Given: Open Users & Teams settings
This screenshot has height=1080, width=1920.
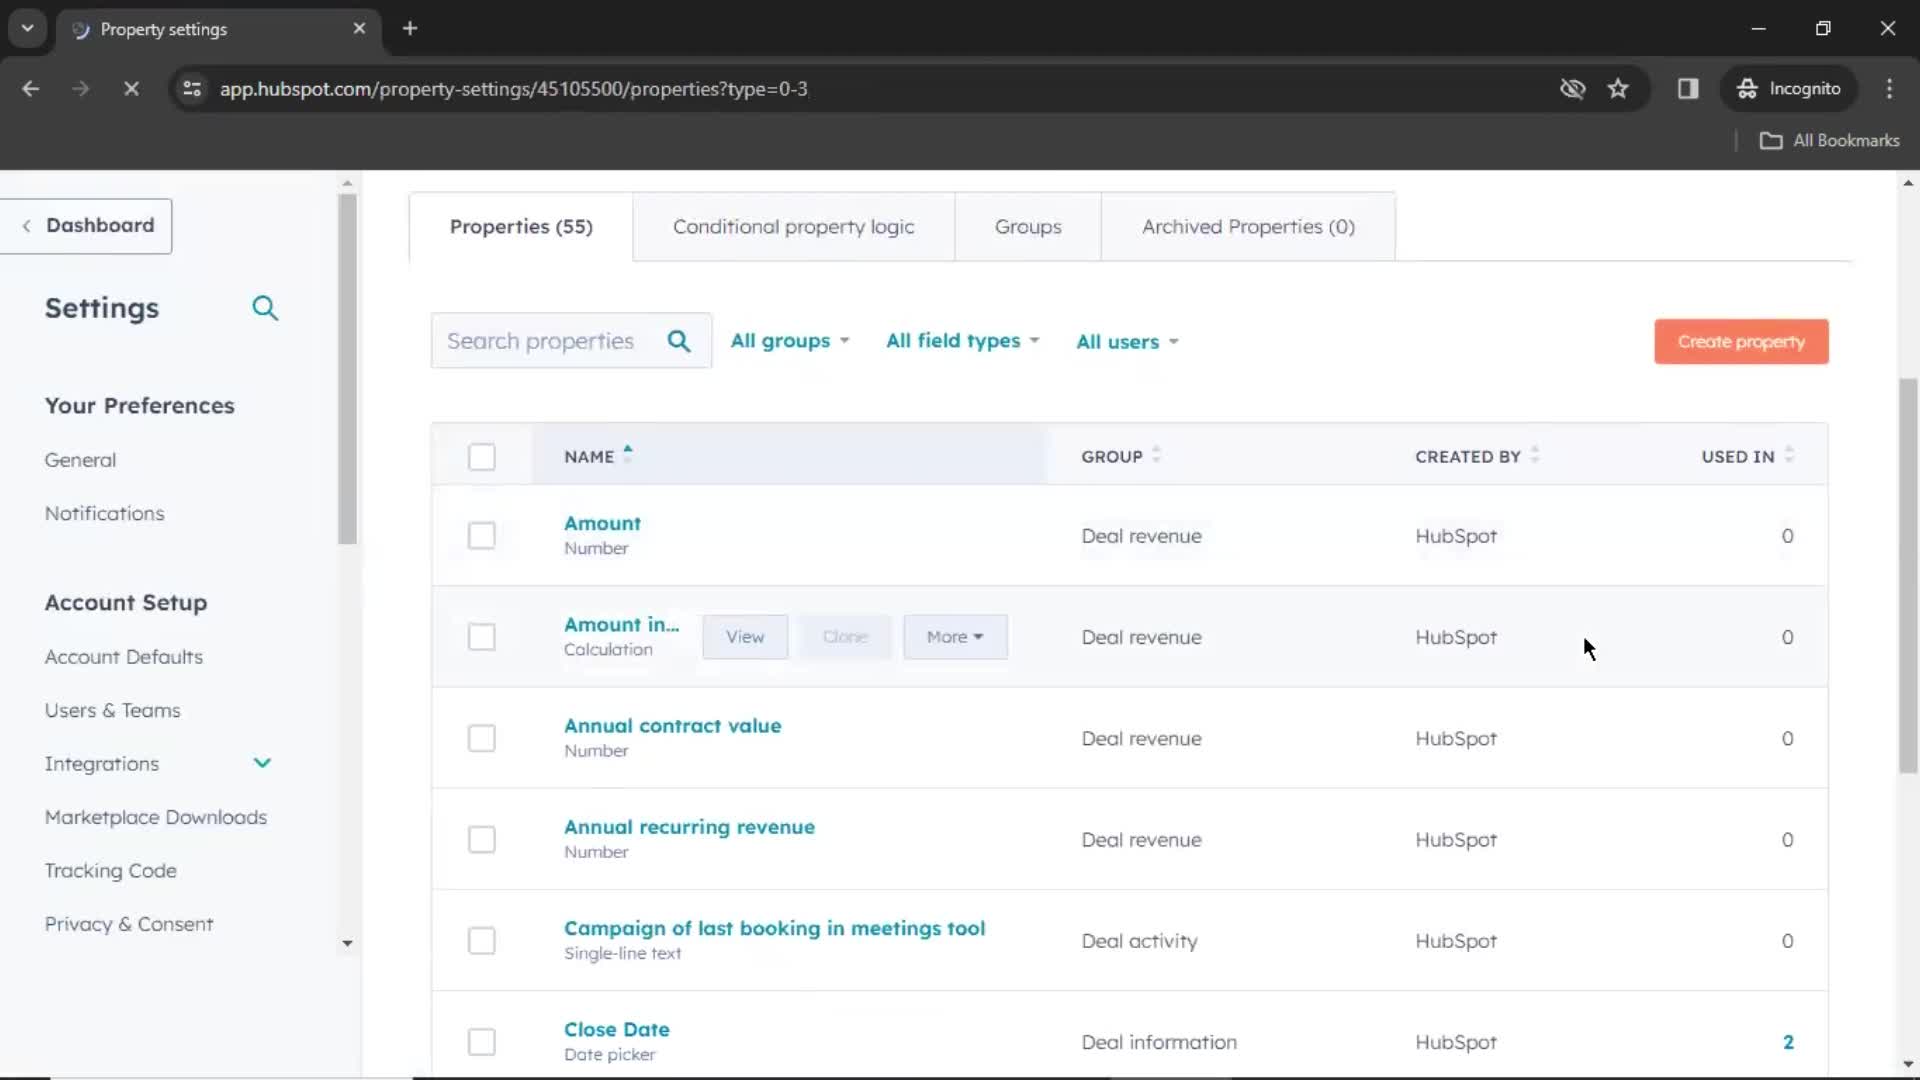Looking at the screenshot, I should (112, 711).
